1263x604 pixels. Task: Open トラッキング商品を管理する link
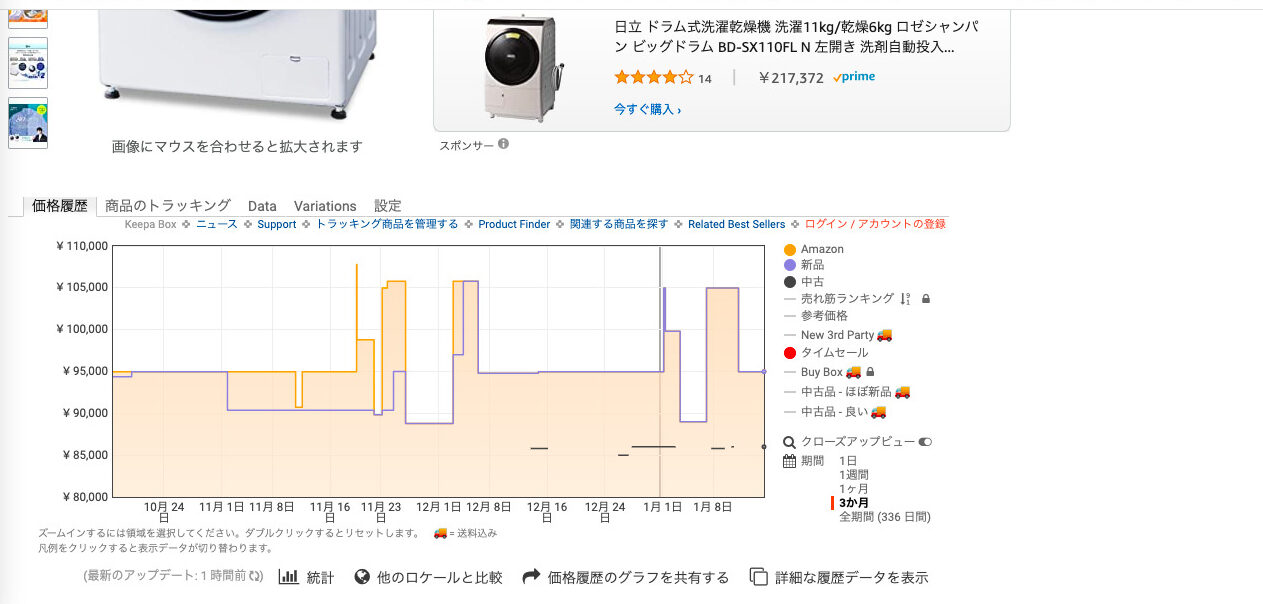click(387, 224)
